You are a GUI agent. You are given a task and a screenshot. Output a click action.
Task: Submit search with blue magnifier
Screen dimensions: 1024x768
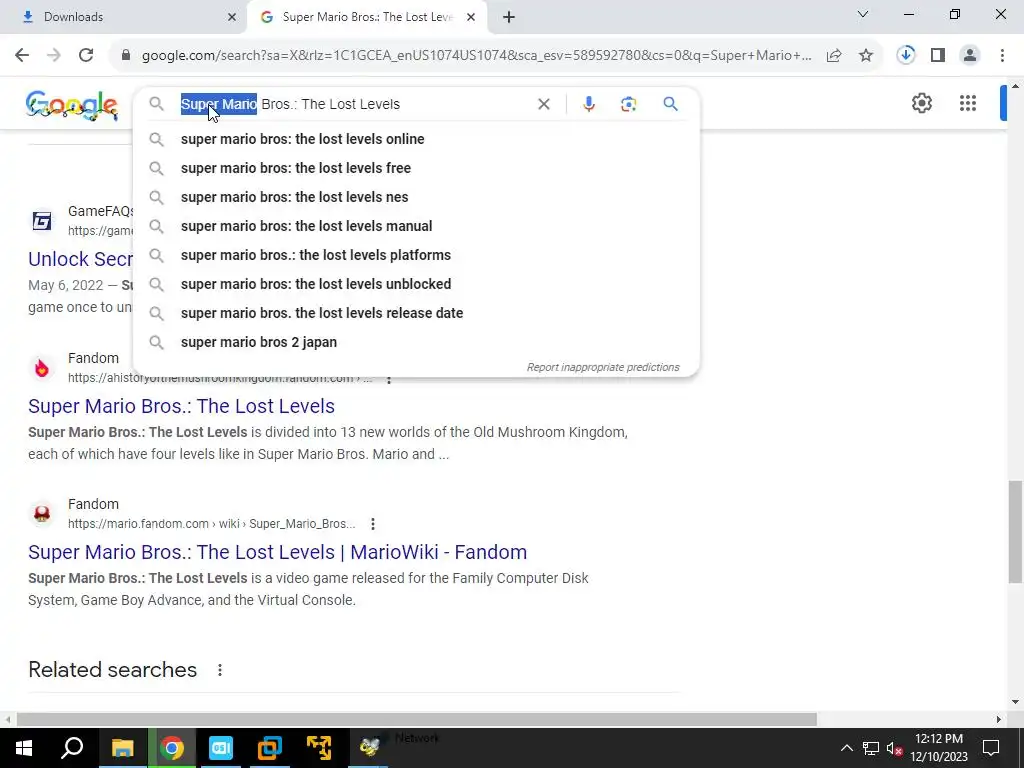(670, 104)
